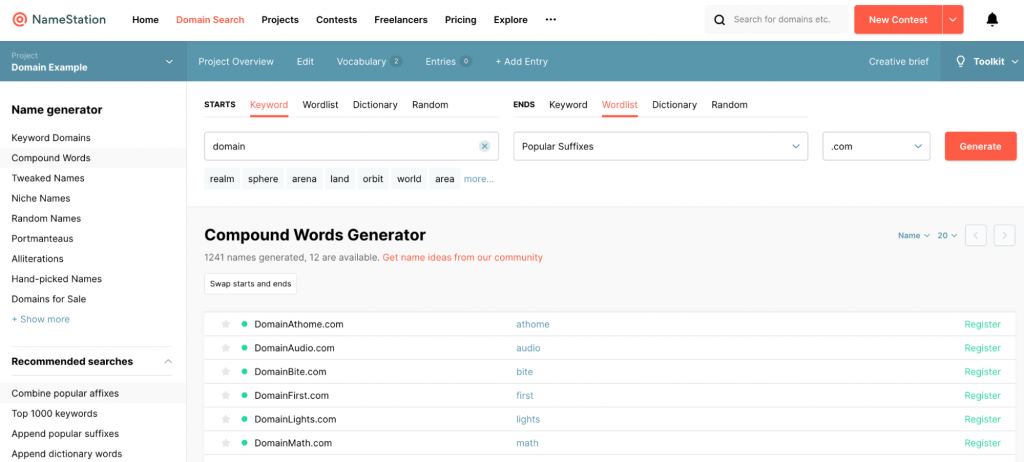
Task: Expand sidebar with Show more
Action: (40, 319)
